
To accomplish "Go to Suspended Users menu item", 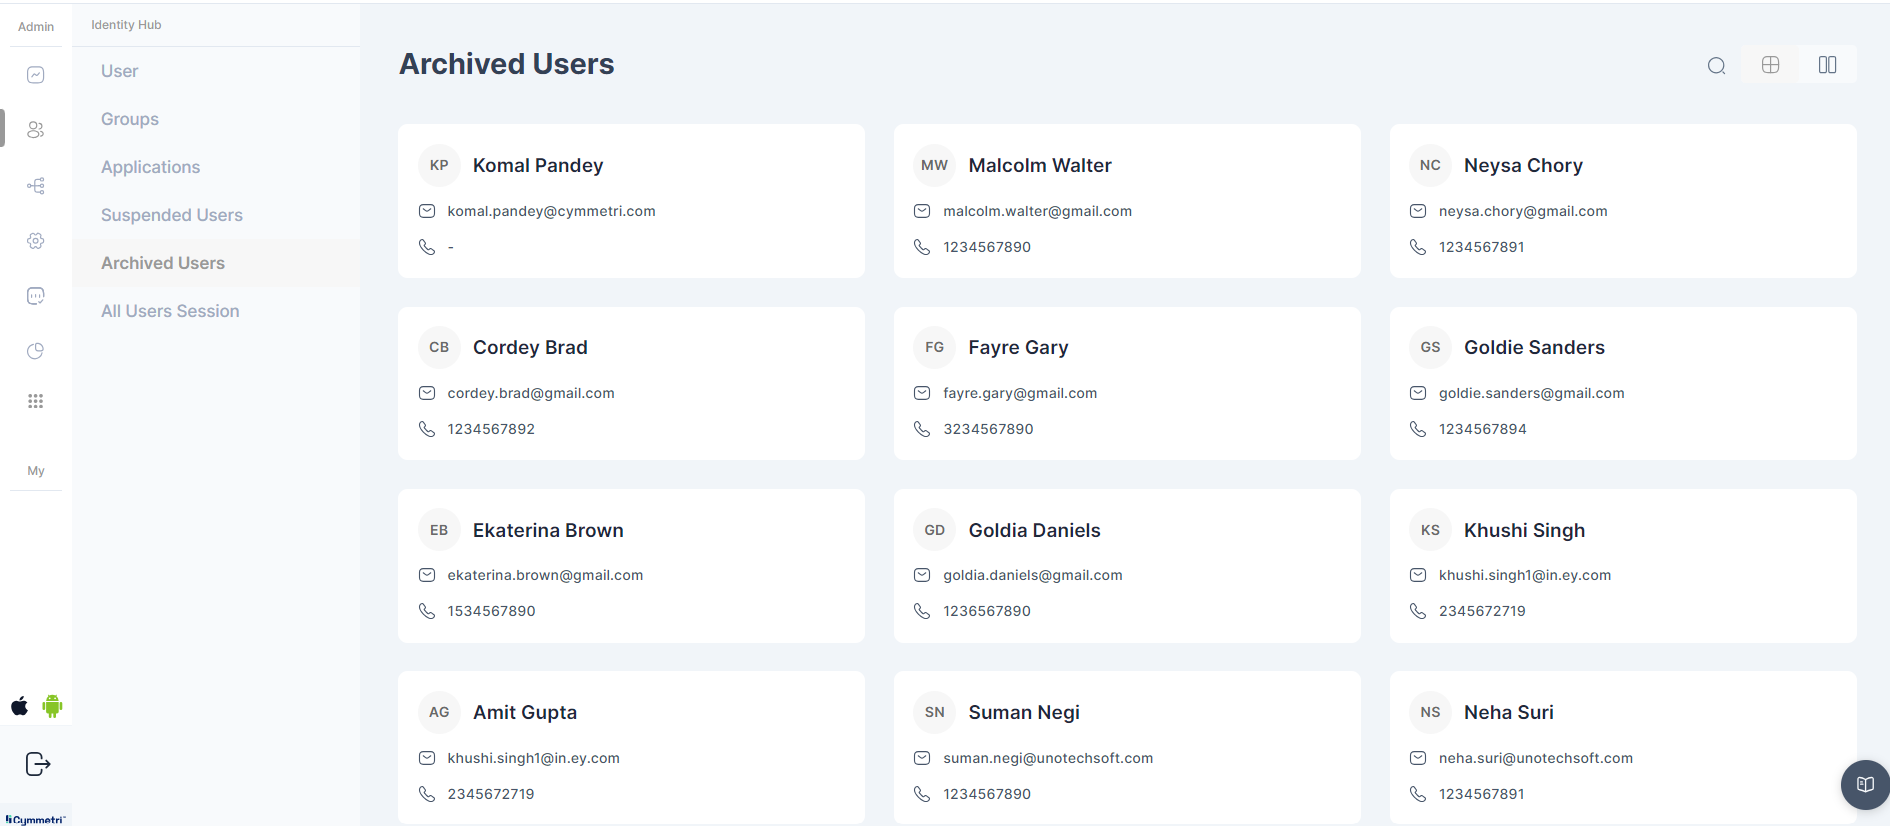I will coord(172,215).
